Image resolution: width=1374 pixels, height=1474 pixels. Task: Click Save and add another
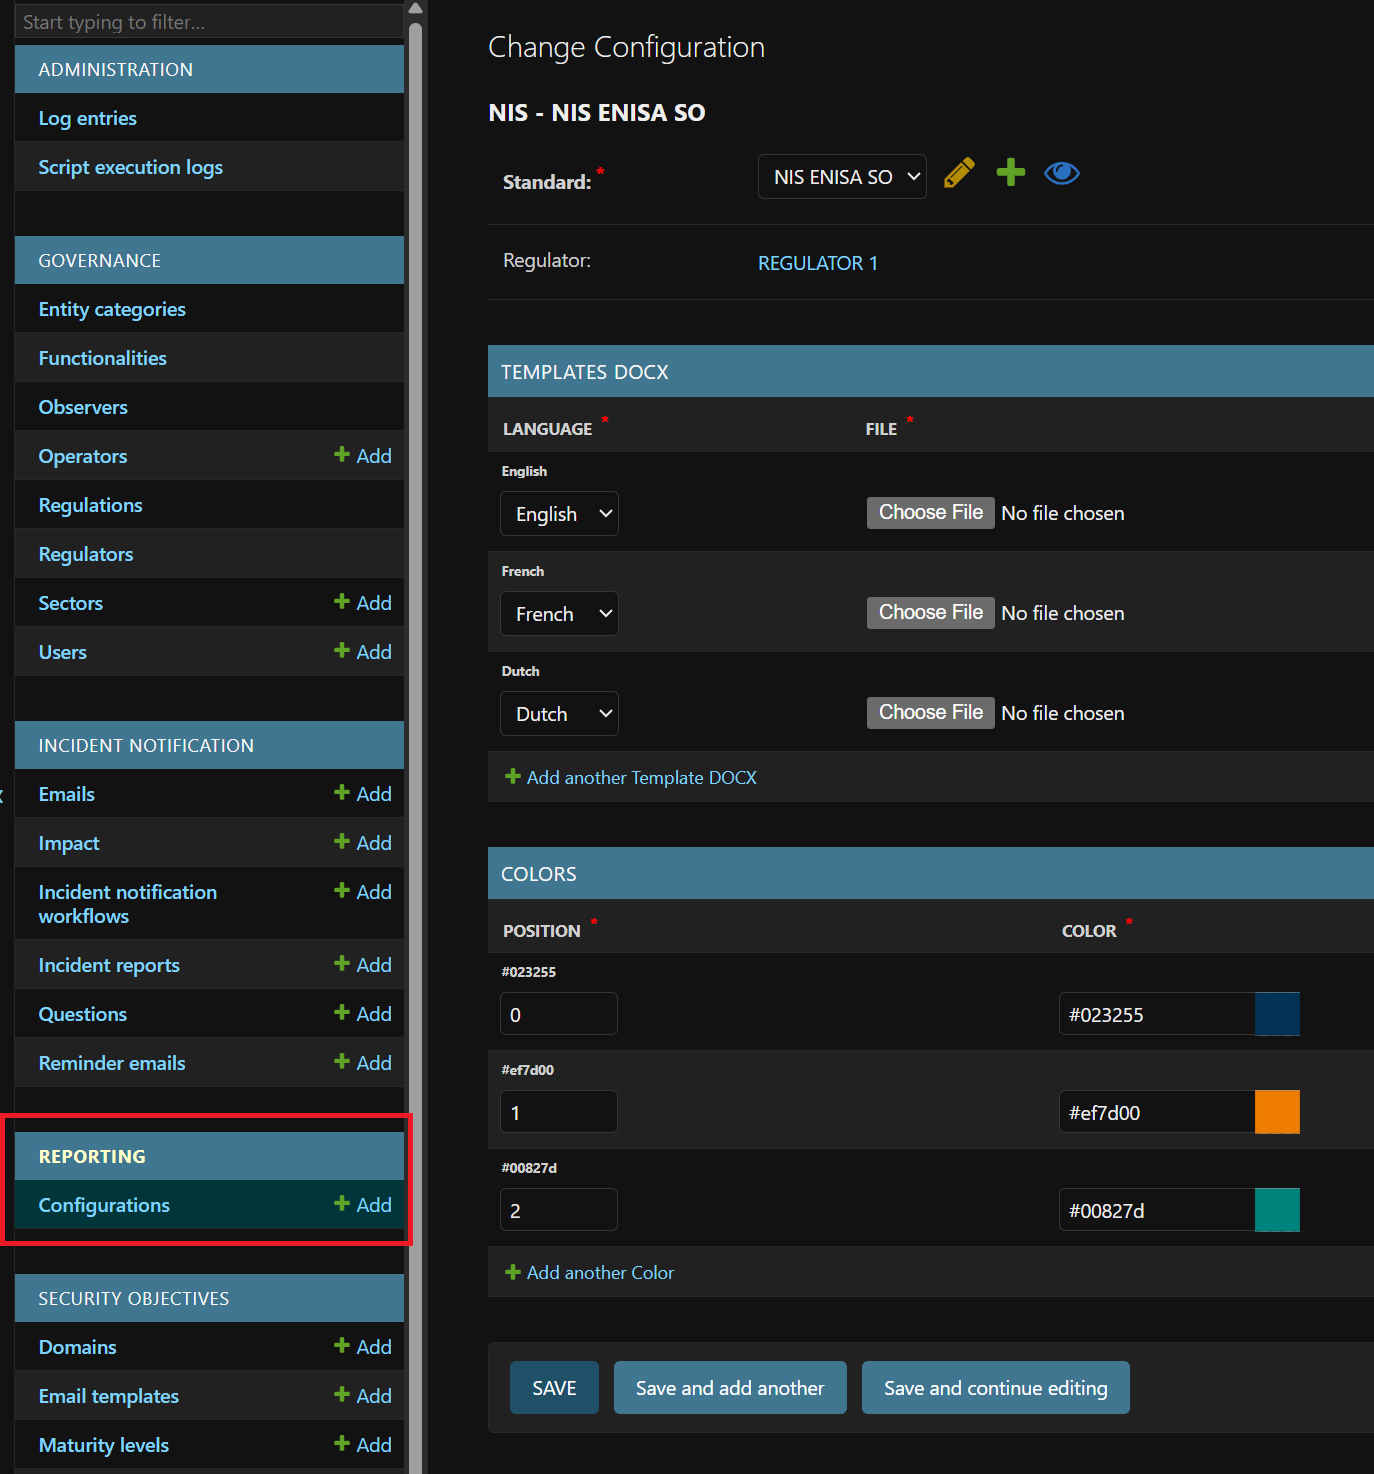click(730, 1388)
